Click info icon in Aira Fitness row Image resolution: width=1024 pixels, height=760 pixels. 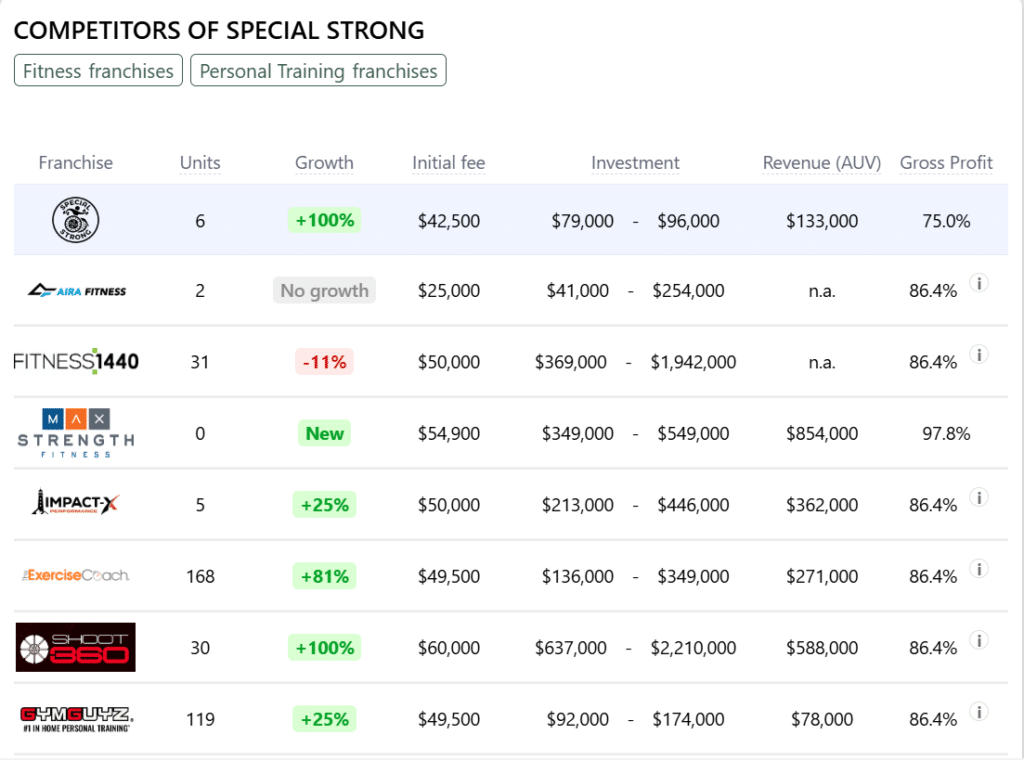pos(979,283)
